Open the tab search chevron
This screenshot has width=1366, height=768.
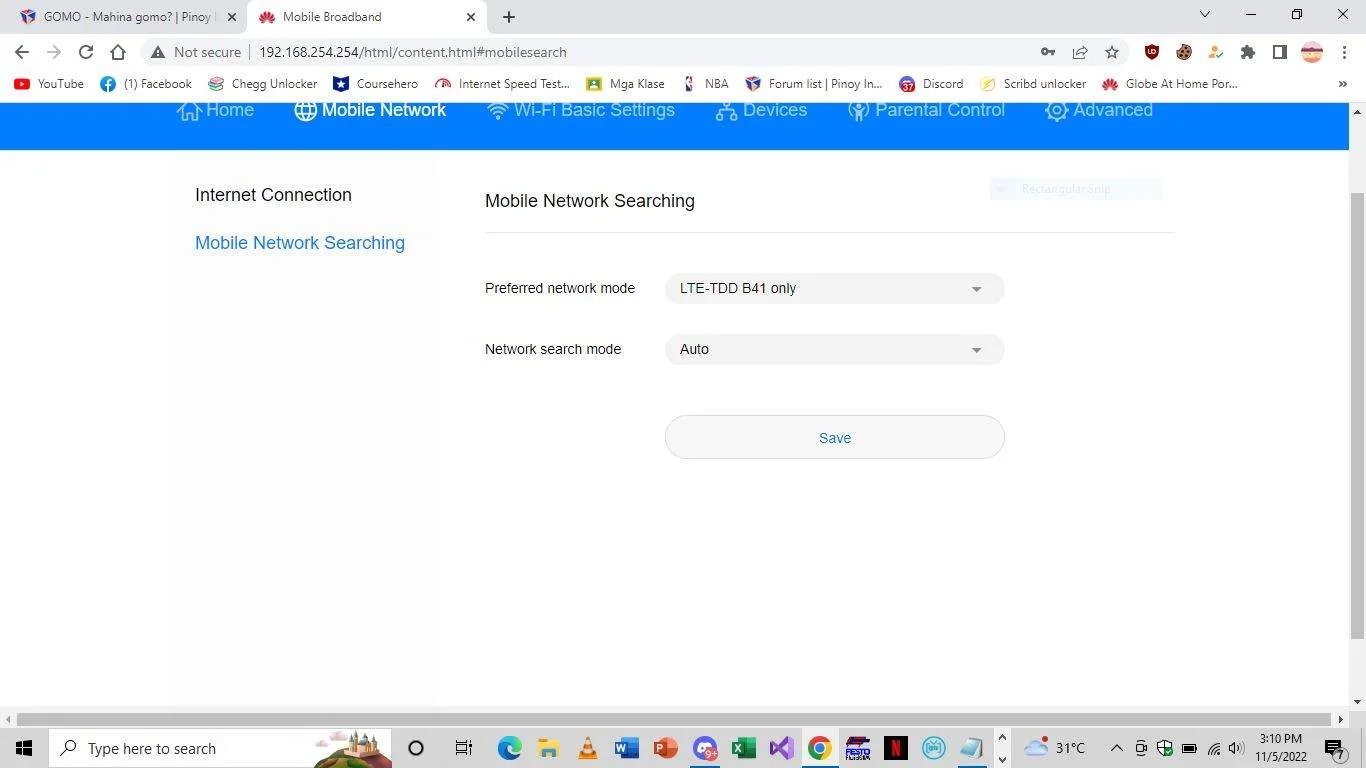coord(1205,15)
